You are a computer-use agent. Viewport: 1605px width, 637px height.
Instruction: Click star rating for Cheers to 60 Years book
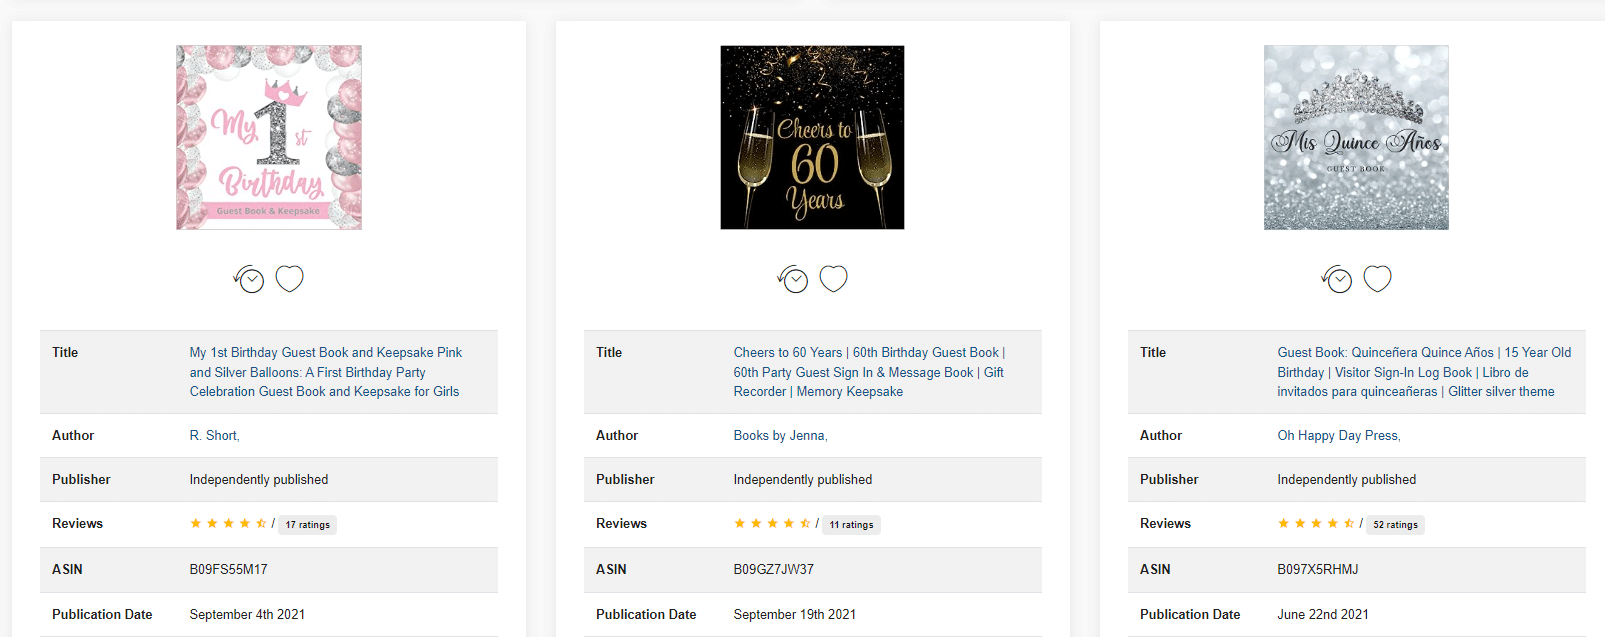tap(772, 524)
